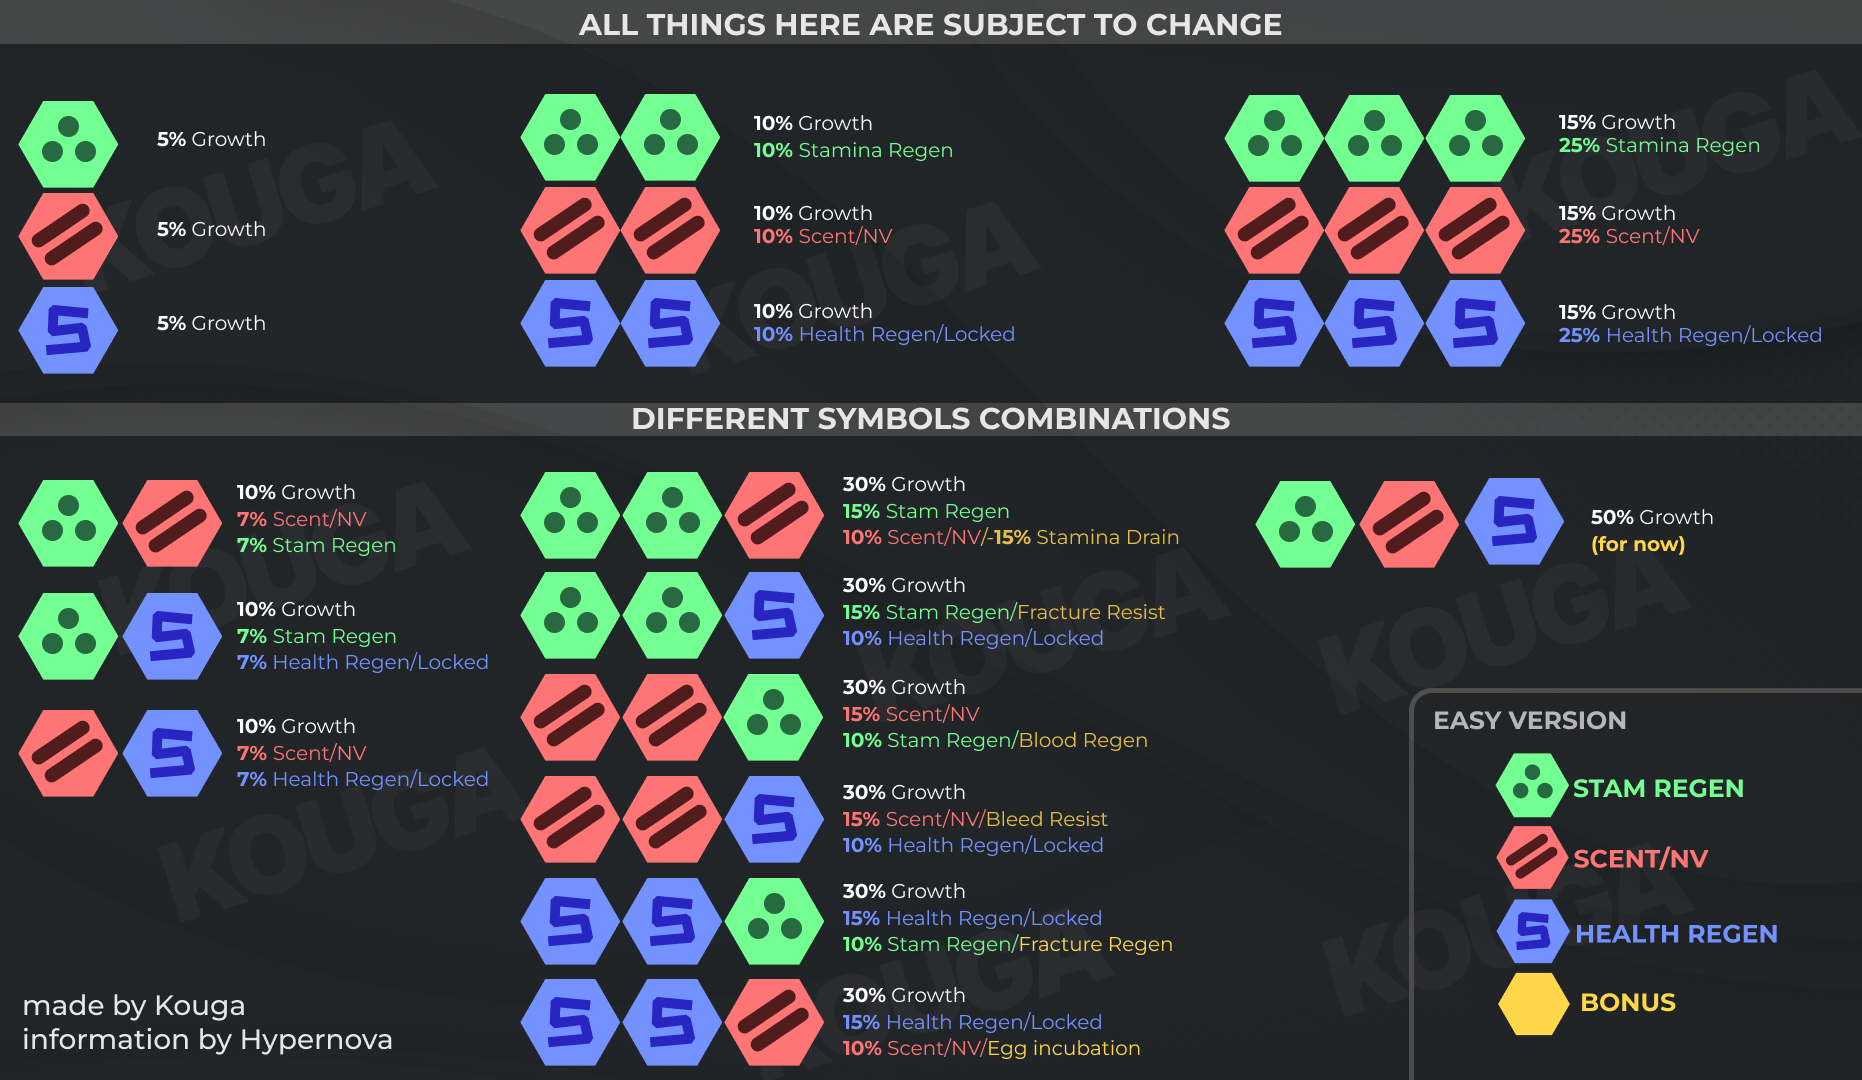Screen dimensions: 1862x1080
Task: Select the red hexagon in the 50% Growth combo
Action: click(x=1409, y=524)
